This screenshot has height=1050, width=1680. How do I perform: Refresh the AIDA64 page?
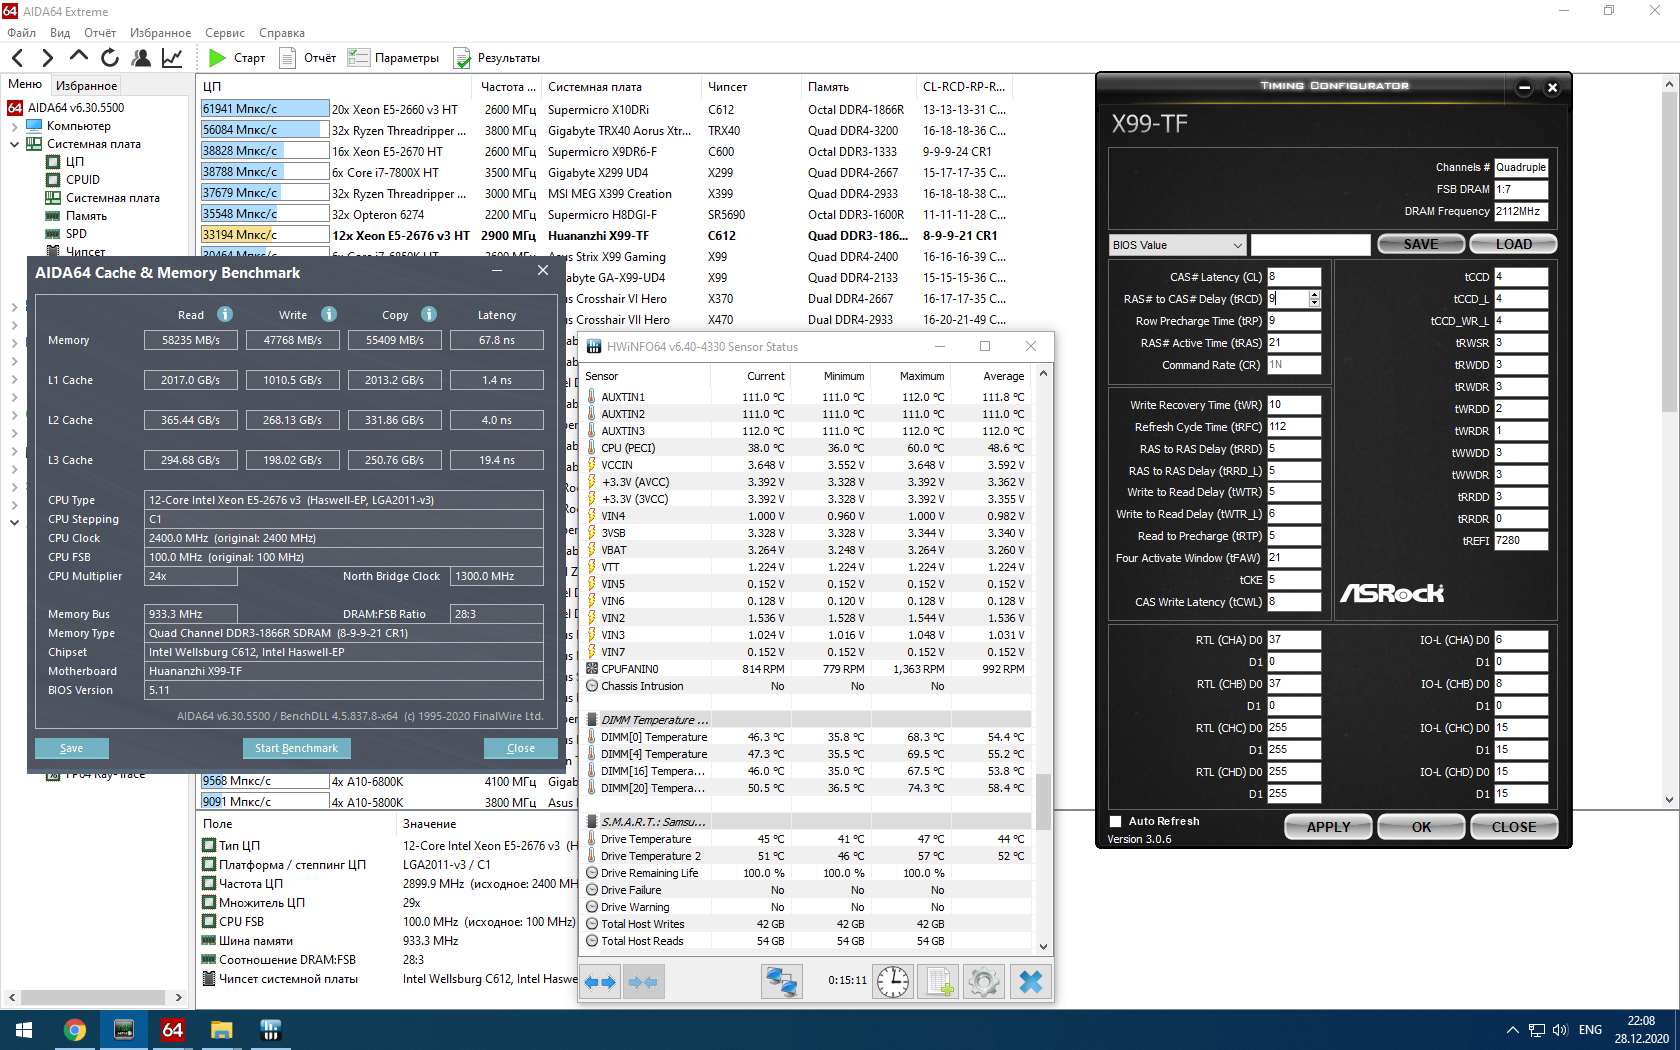110,58
